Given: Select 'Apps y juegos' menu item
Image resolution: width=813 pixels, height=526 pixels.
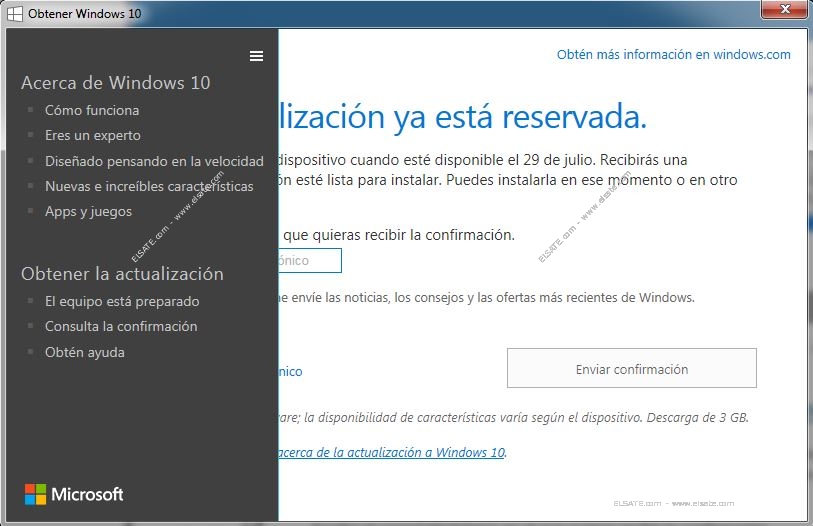Looking at the screenshot, I should click(x=89, y=212).
